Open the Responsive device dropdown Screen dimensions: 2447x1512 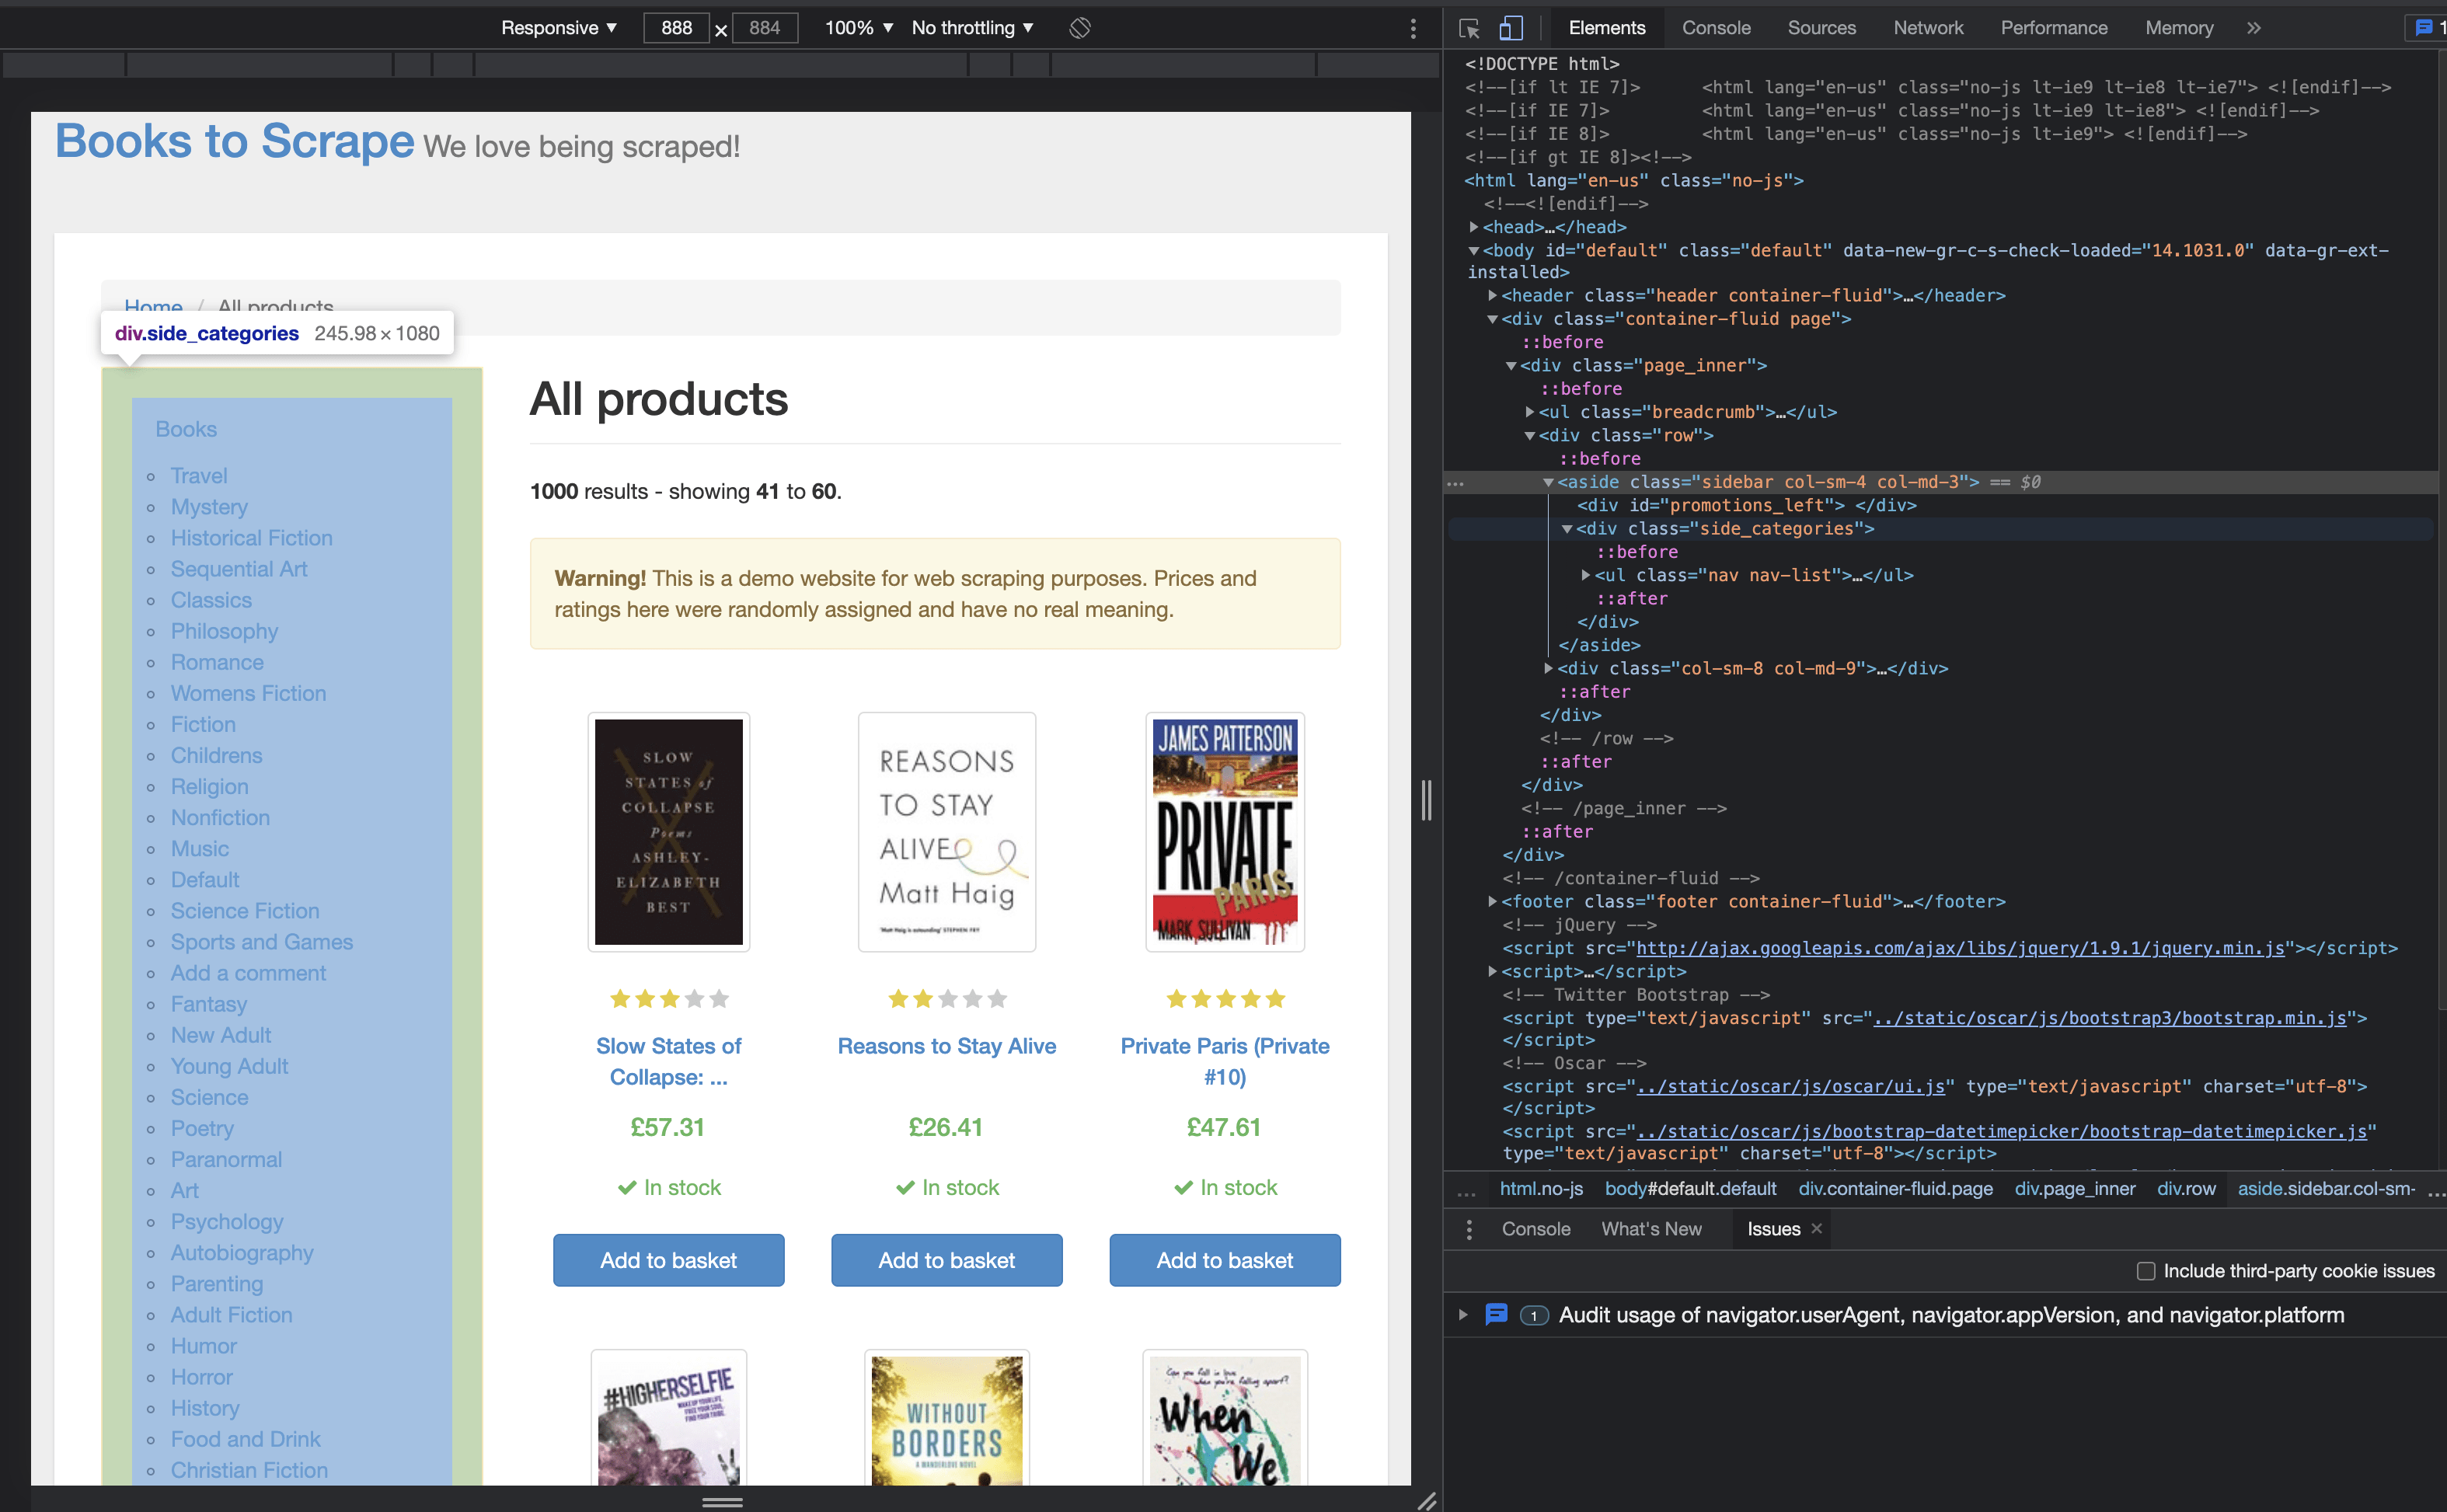pos(559,28)
